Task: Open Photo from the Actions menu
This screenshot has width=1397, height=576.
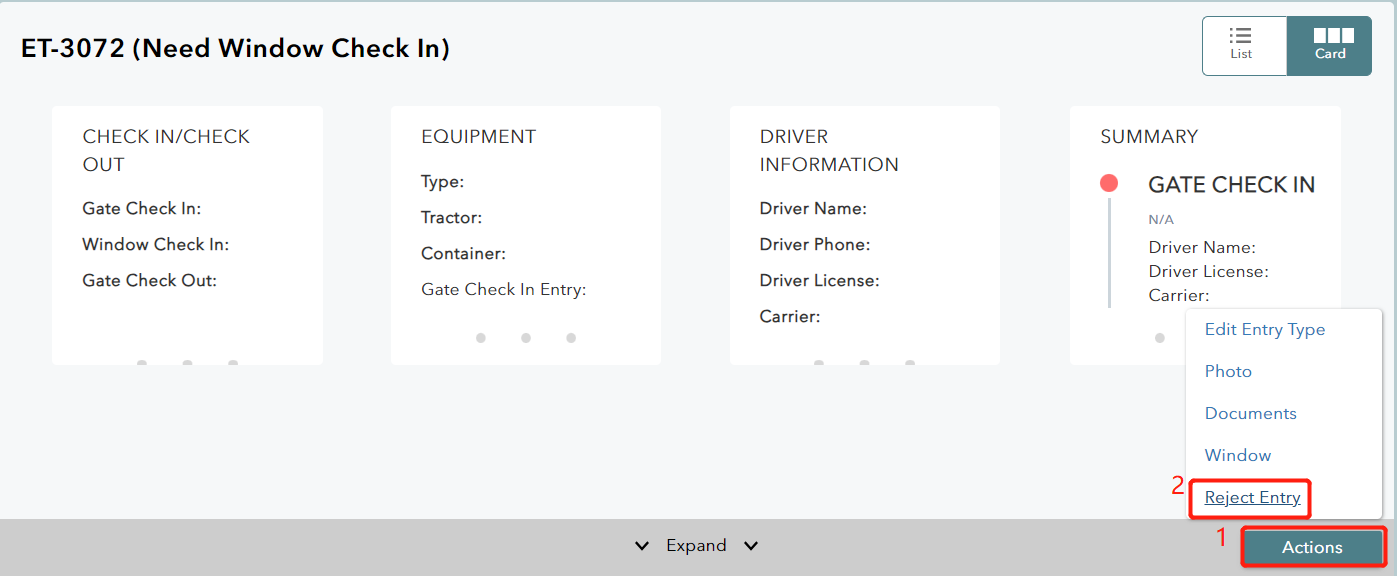Action: coord(1228,372)
